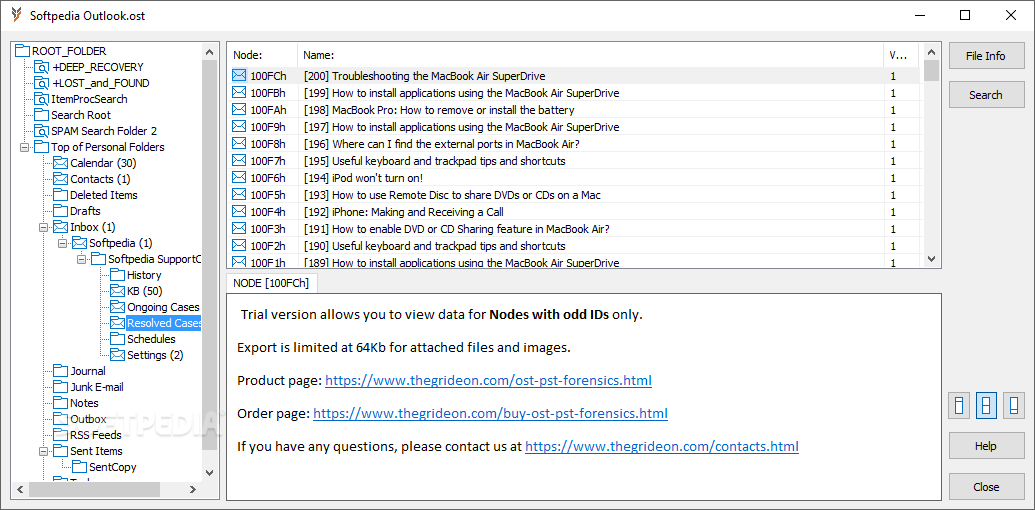Click message list scrollbar down arrow
This screenshot has height=510, width=1035.
point(931,259)
